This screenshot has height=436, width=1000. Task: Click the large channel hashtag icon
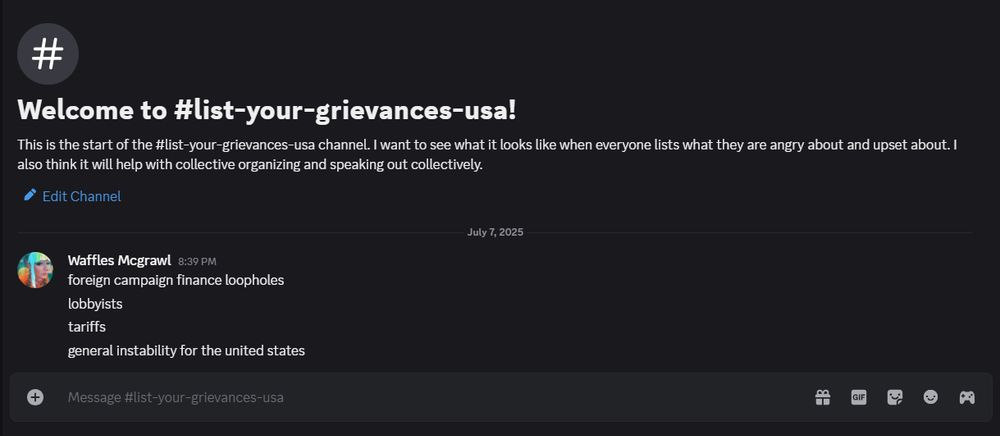[x=48, y=54]
